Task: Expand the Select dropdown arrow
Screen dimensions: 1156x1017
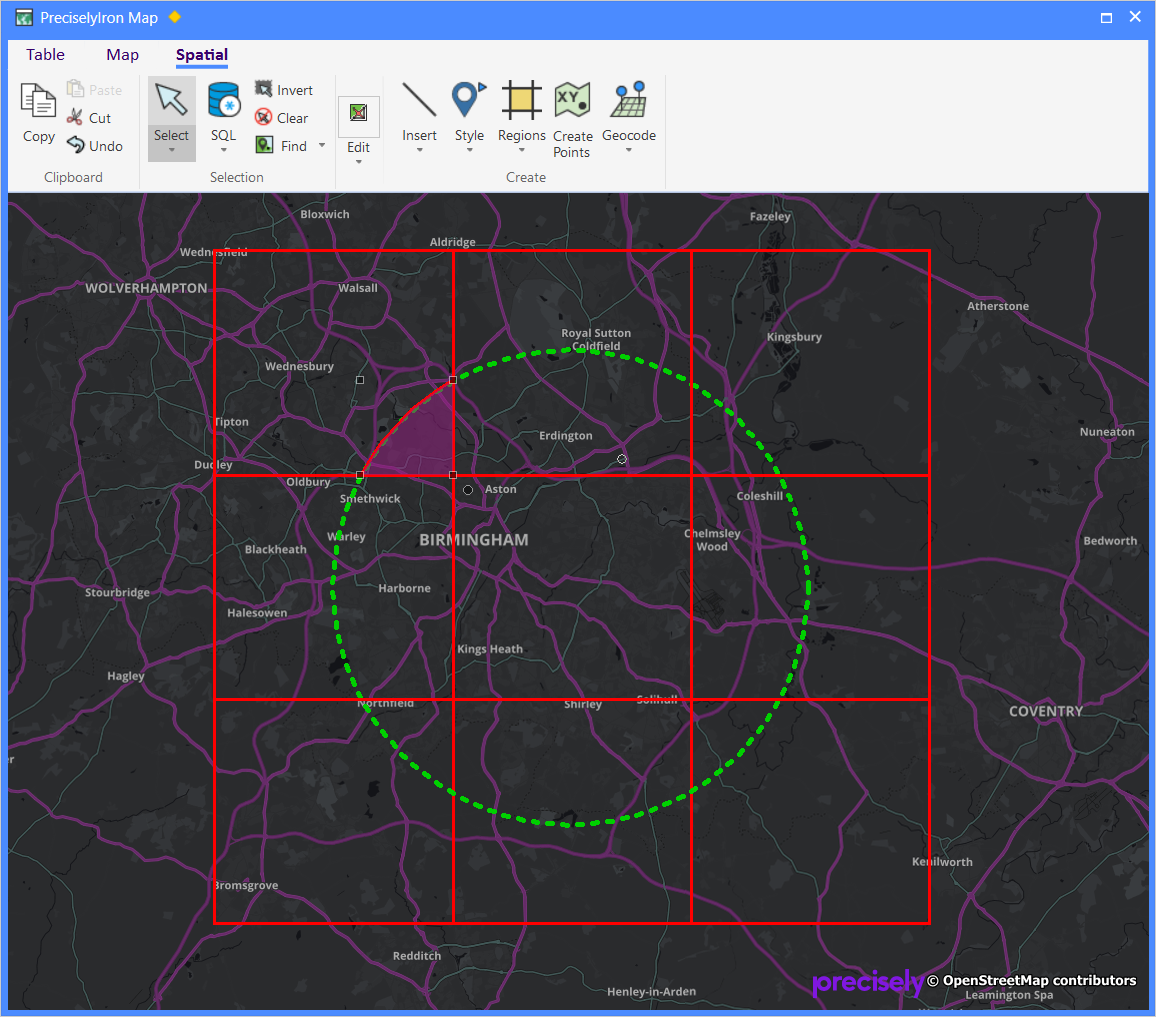Action: tap(171, 150)
